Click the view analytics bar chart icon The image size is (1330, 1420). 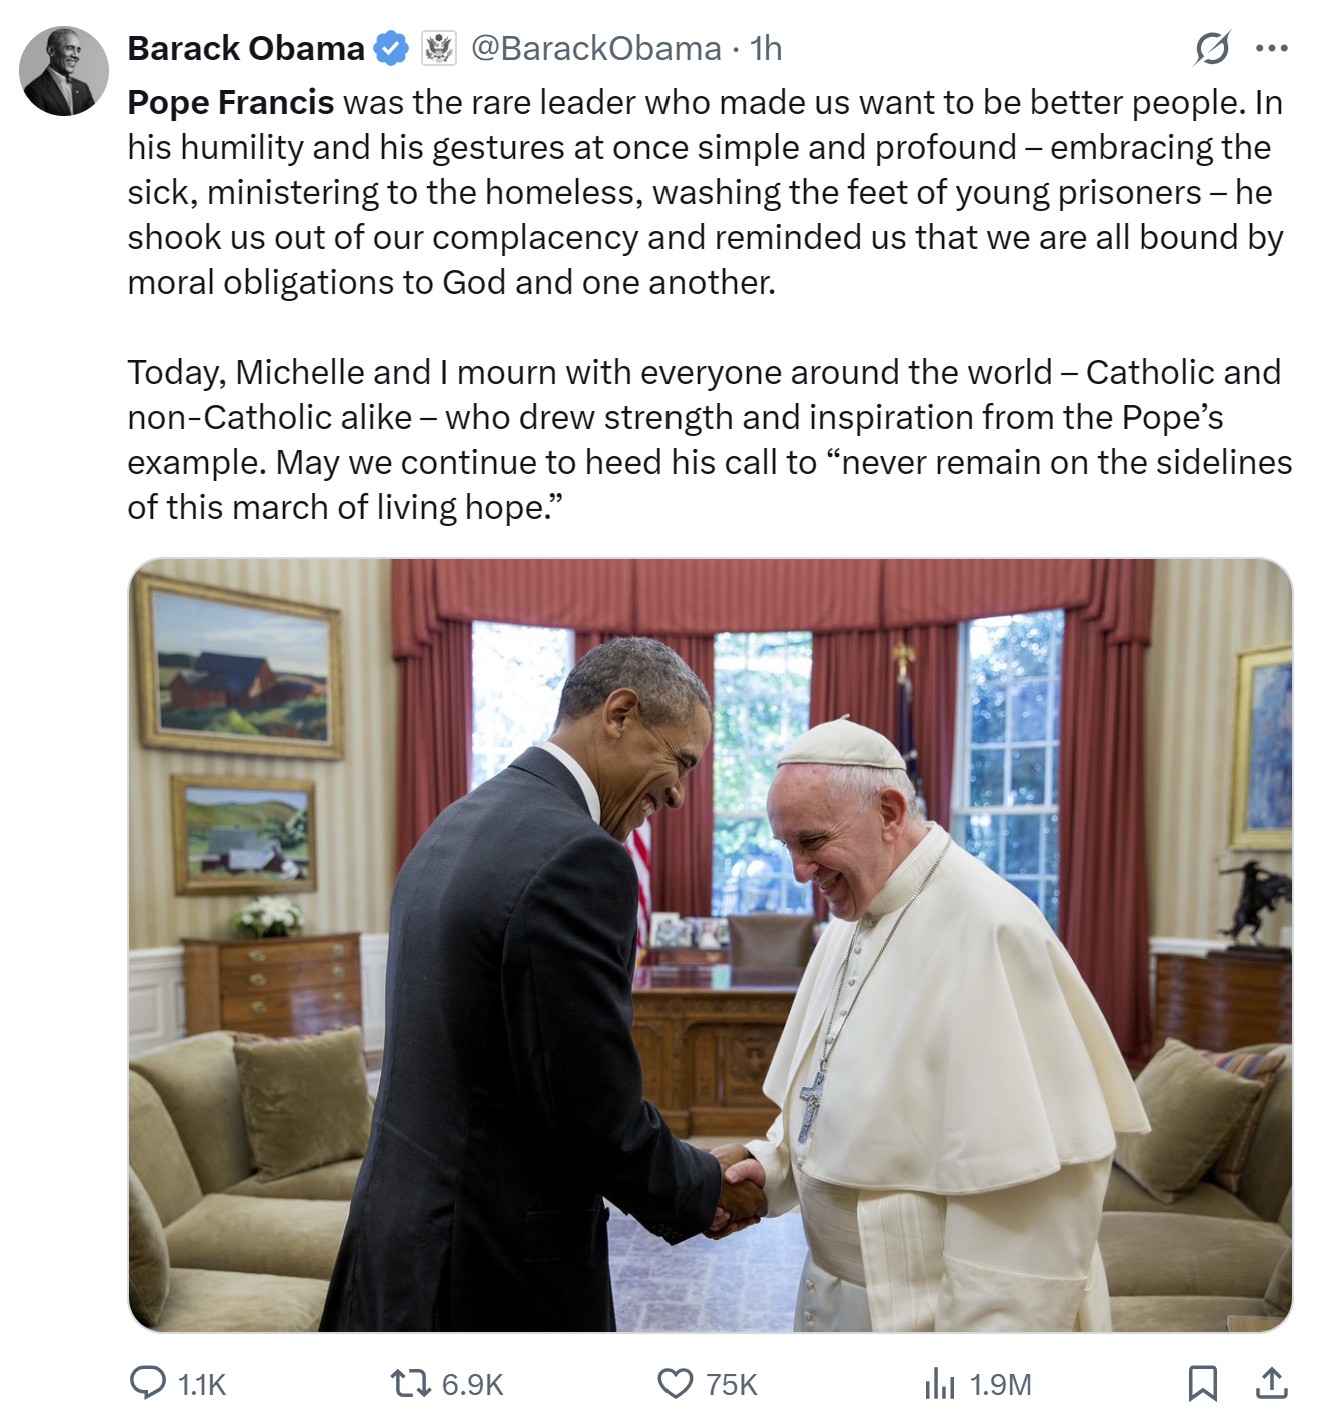coord(940,1384)
